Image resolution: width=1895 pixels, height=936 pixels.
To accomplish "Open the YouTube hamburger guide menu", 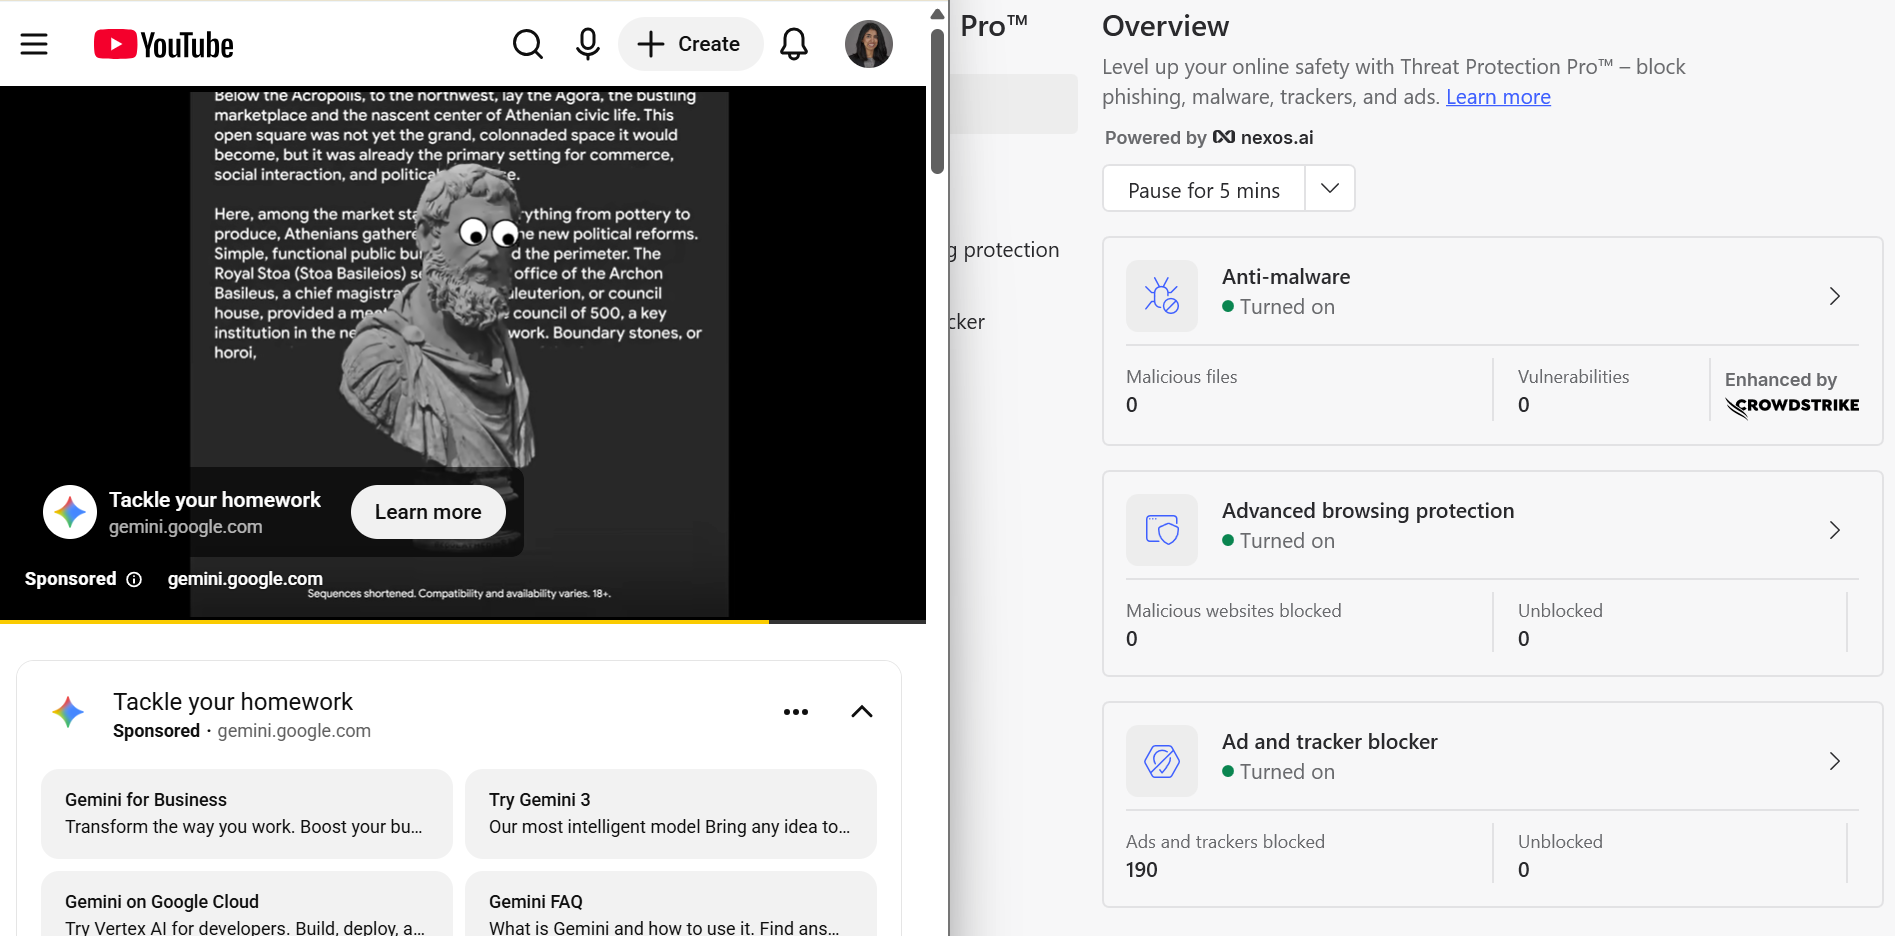I will tap(34, 44).
